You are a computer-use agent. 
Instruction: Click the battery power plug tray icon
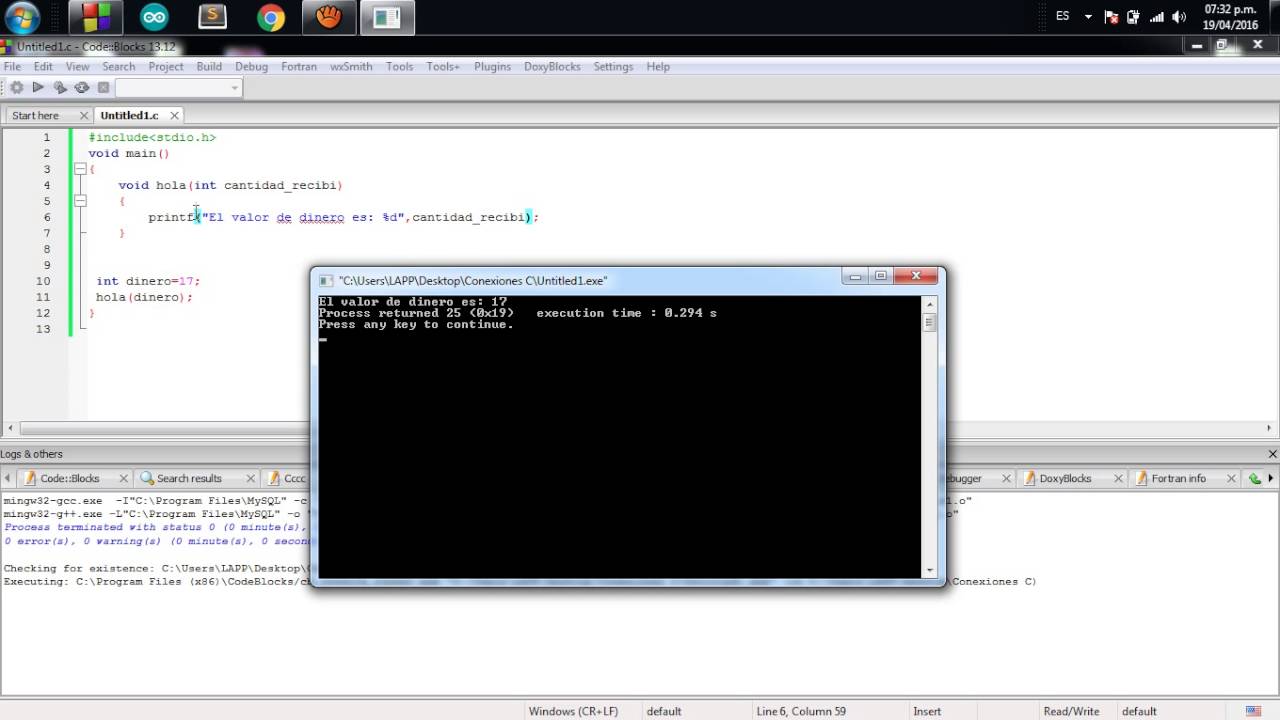click(1134, 17)
